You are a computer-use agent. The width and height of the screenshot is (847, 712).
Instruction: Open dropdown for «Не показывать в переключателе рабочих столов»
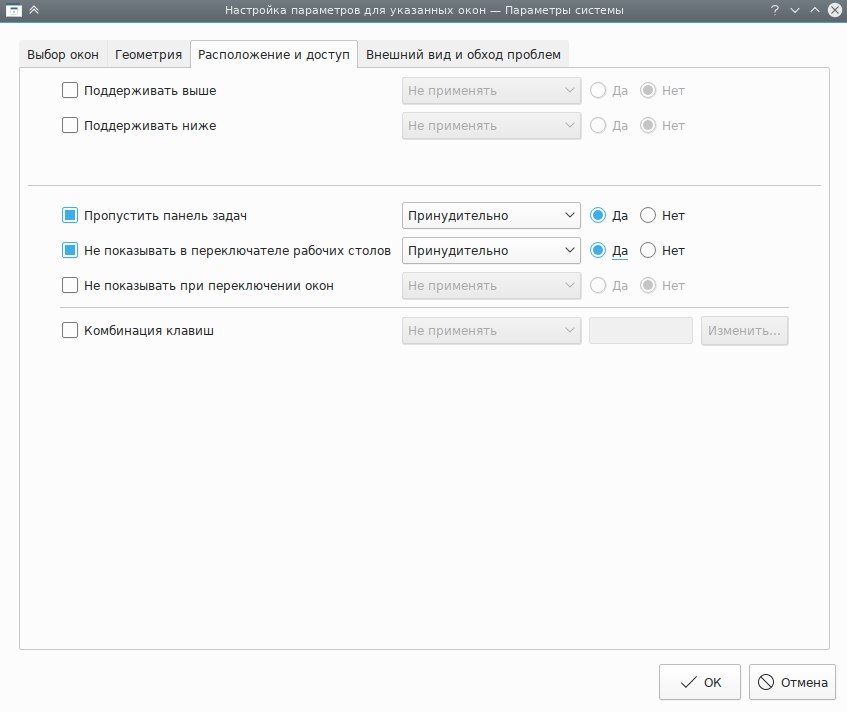(x=491, y=250)
